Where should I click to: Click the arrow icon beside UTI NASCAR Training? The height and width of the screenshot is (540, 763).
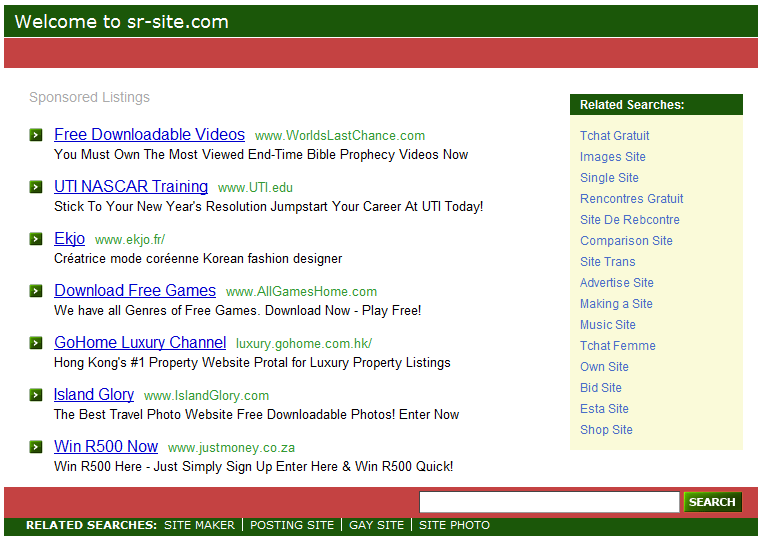36,187
